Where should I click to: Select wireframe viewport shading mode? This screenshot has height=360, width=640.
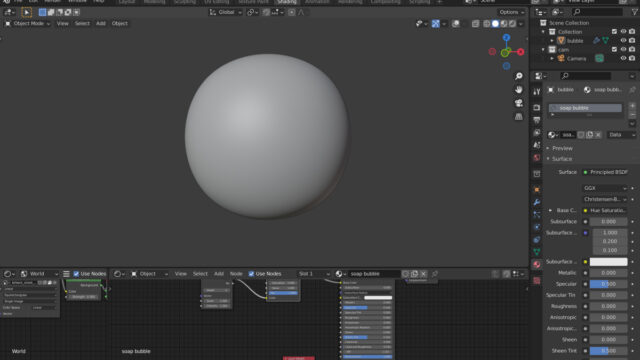(x=487, y=24)
